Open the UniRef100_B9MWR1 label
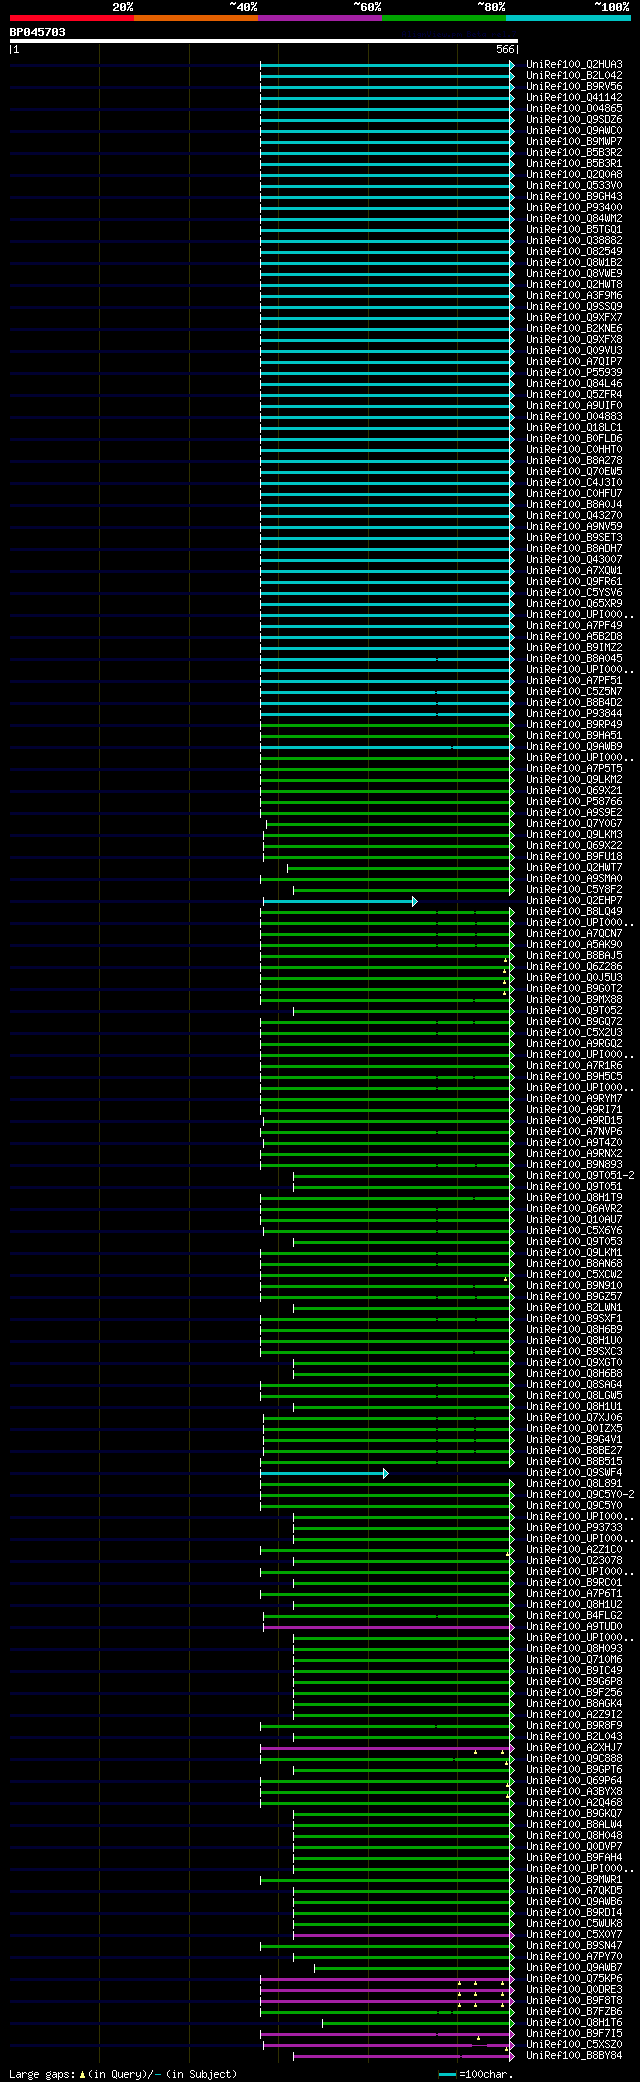The height and width of the screenshot is (2082, 640). pyautogui.click(x=574, y=1879)
